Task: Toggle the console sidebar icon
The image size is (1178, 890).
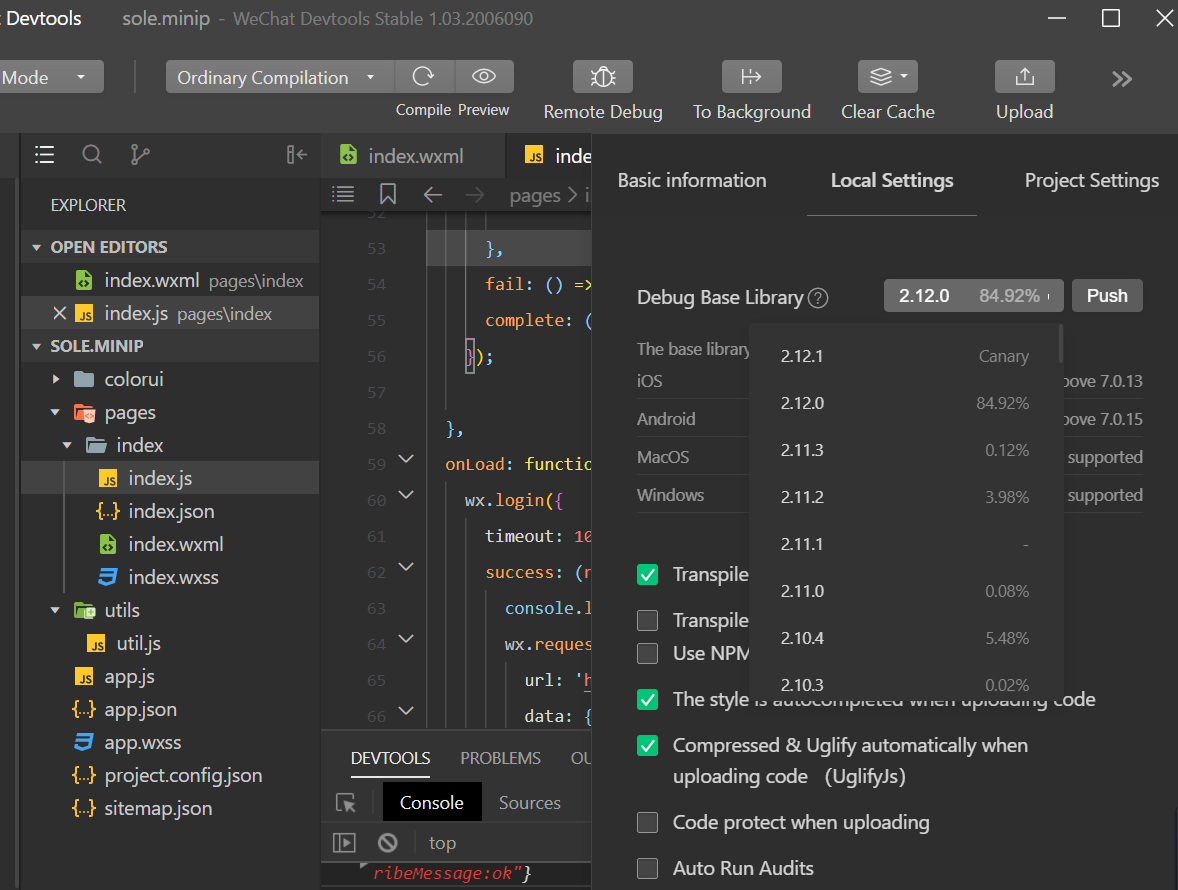Action: pyautogui.click(x=344, y=843)
